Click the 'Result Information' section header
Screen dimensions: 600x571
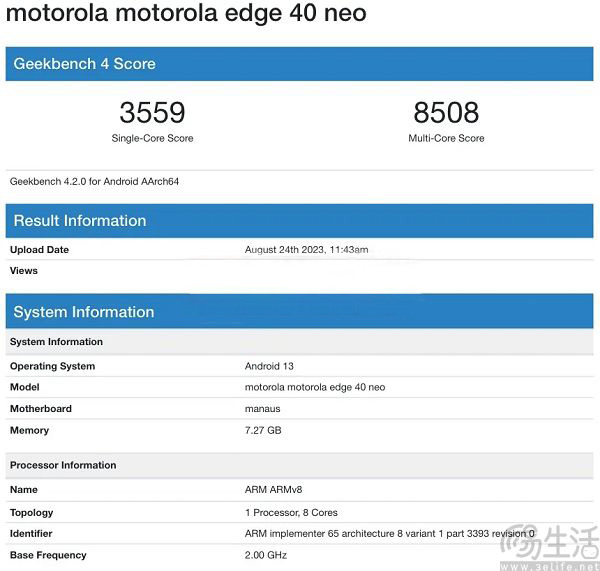(299, 221)
